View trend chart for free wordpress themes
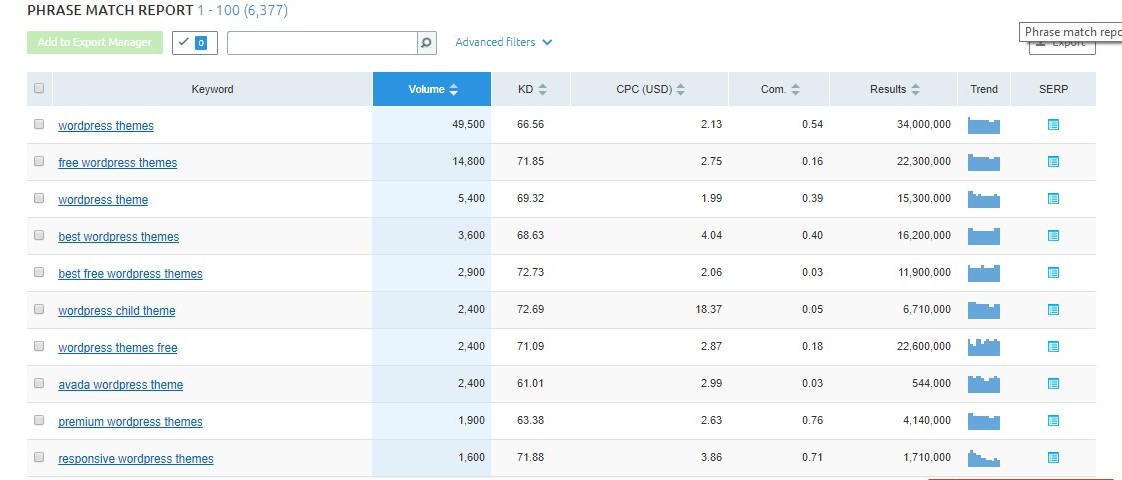 [x=984, y=162]
